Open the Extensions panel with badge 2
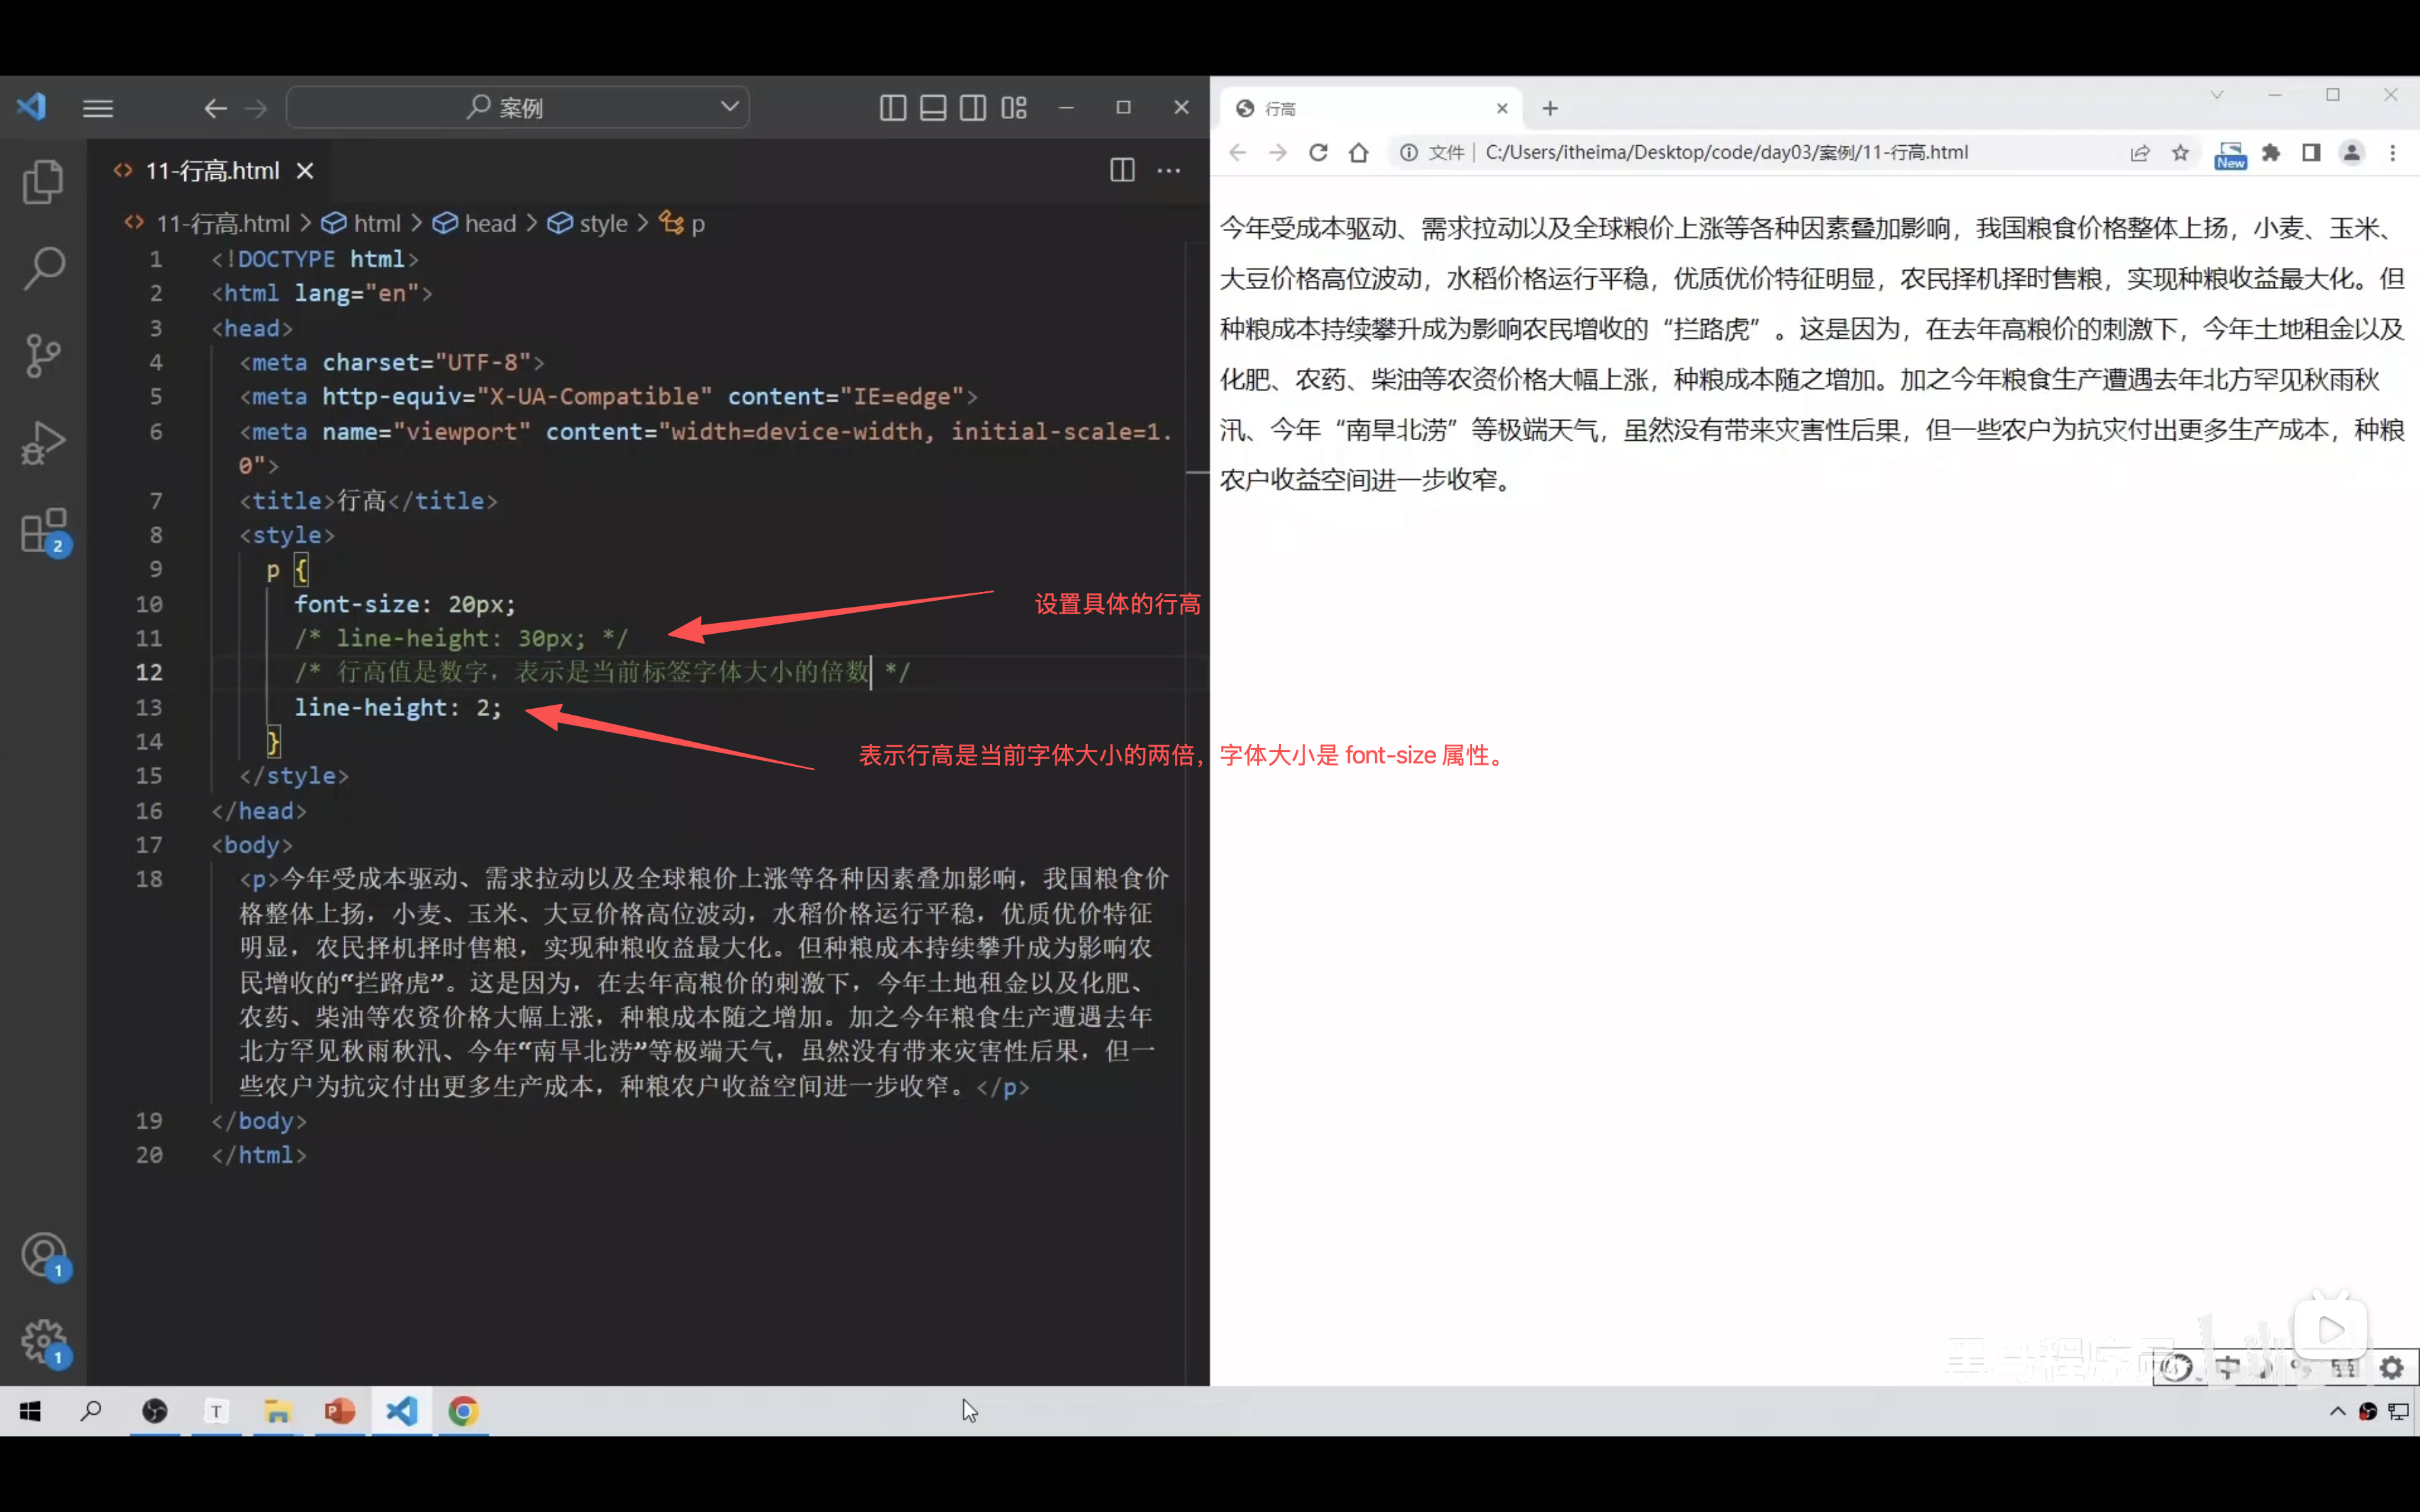 tap(45, 531)
